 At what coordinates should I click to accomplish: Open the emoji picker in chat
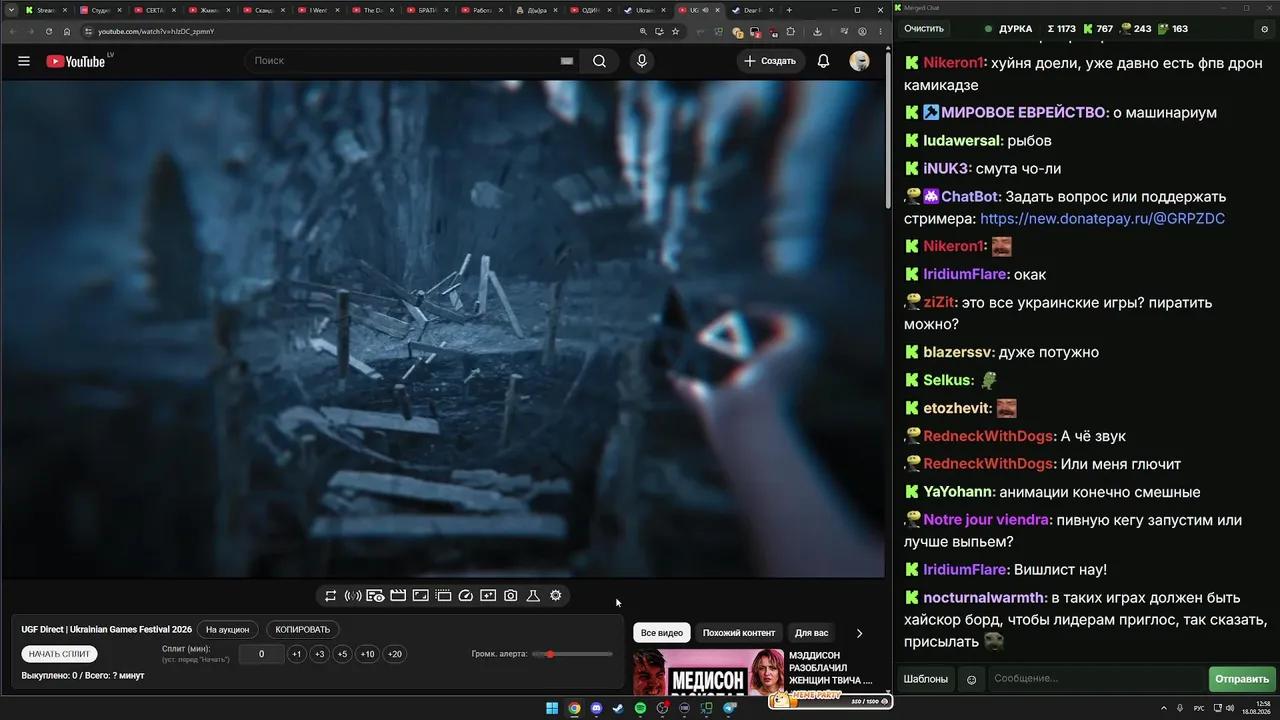(971, 679)
